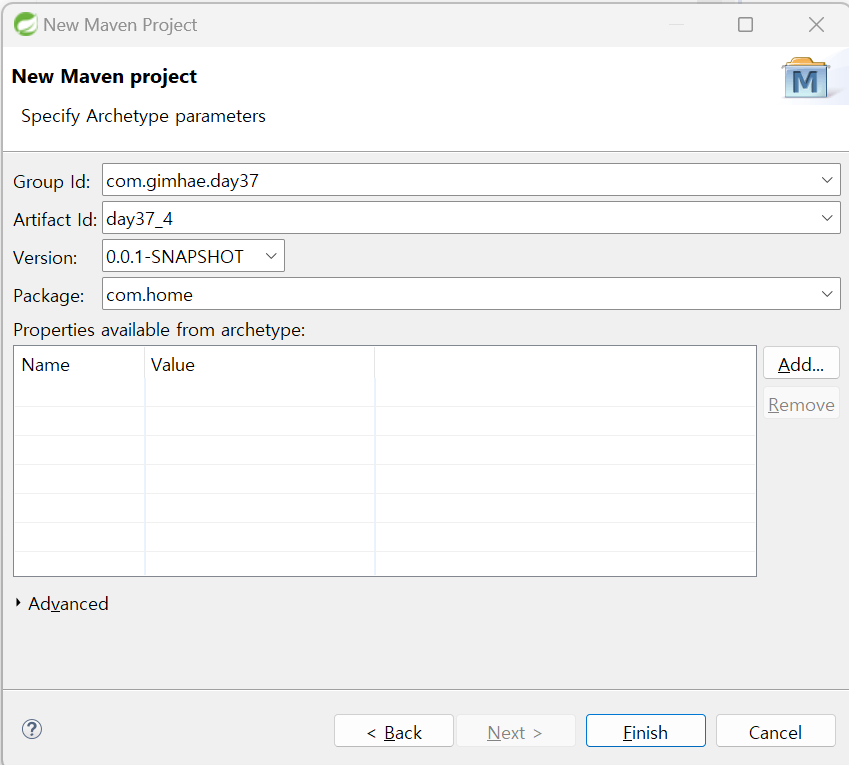Click the Maven M wizard banner icon

click(x=805, y=78)
